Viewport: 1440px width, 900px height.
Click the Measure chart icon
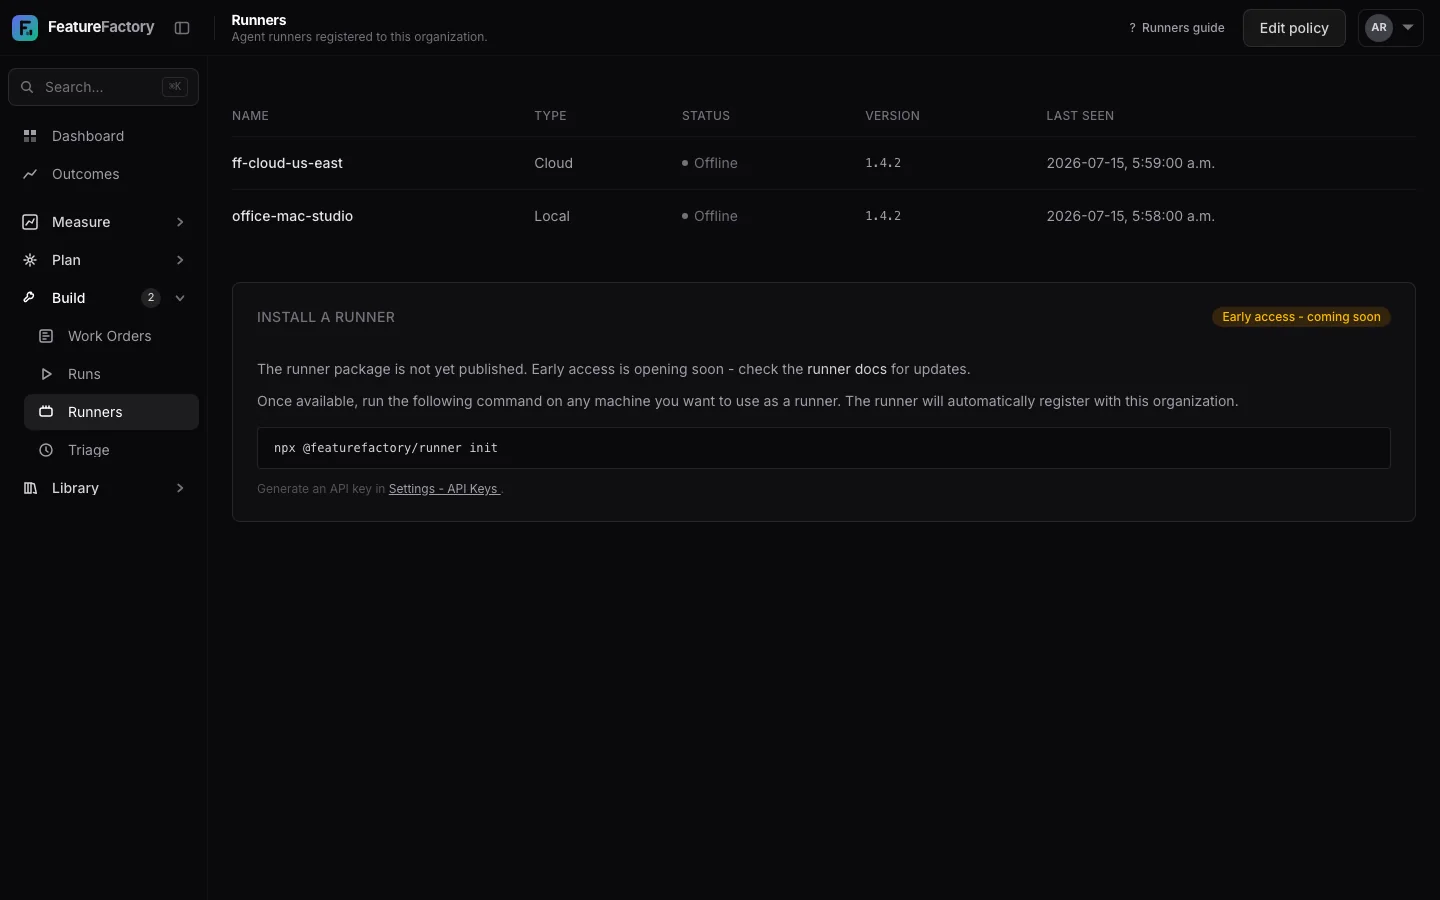tap(30, 222)
